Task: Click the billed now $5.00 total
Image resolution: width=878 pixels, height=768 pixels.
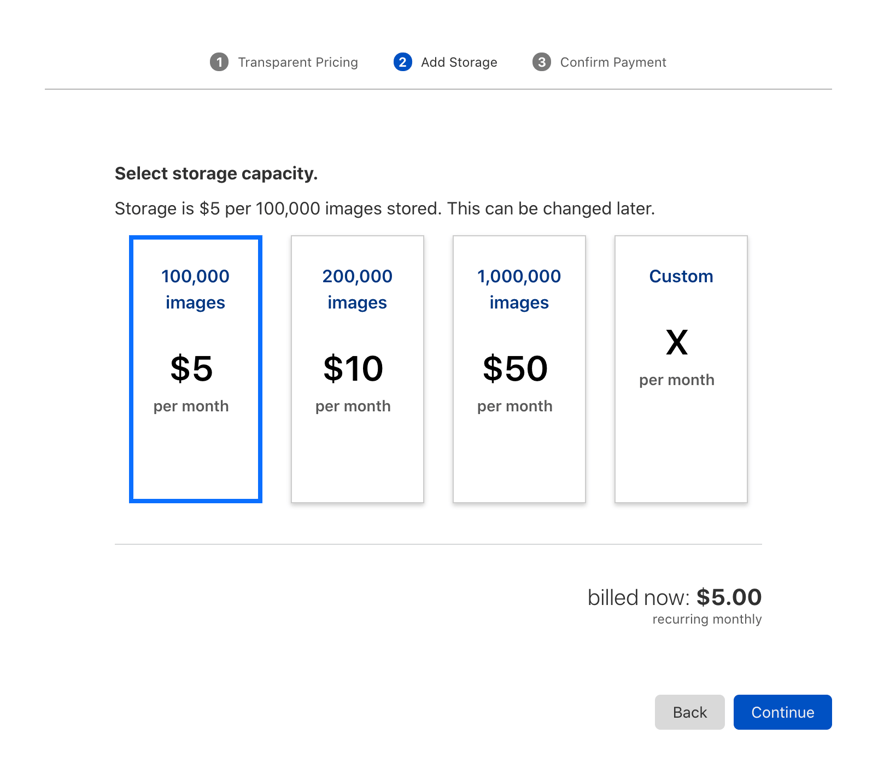Action: (x=674, y=597)
